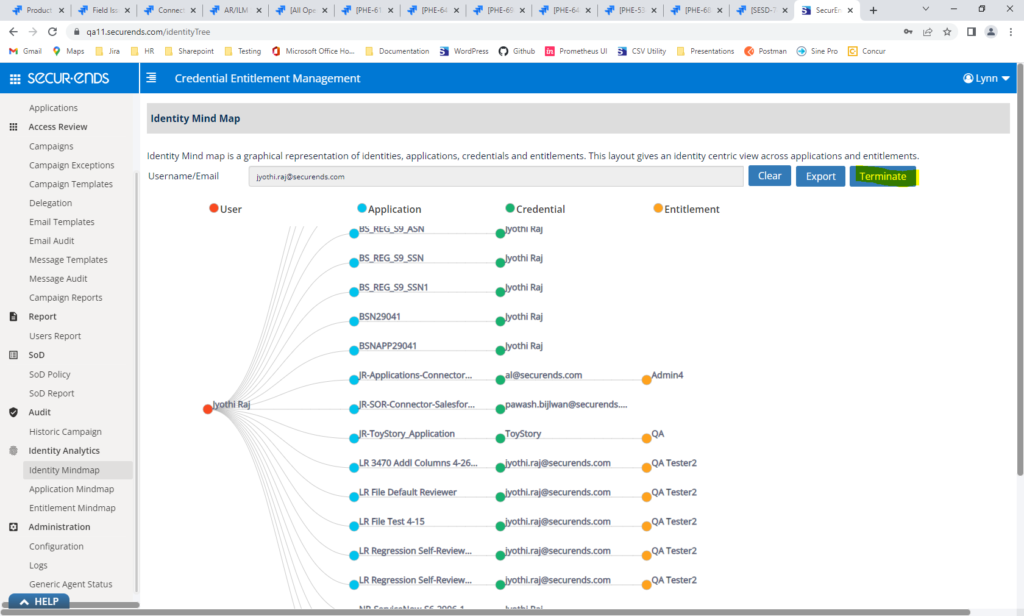Click the Terminate button
The height and width of the screenshot is (616, 1024).
(x=882, y=176)
